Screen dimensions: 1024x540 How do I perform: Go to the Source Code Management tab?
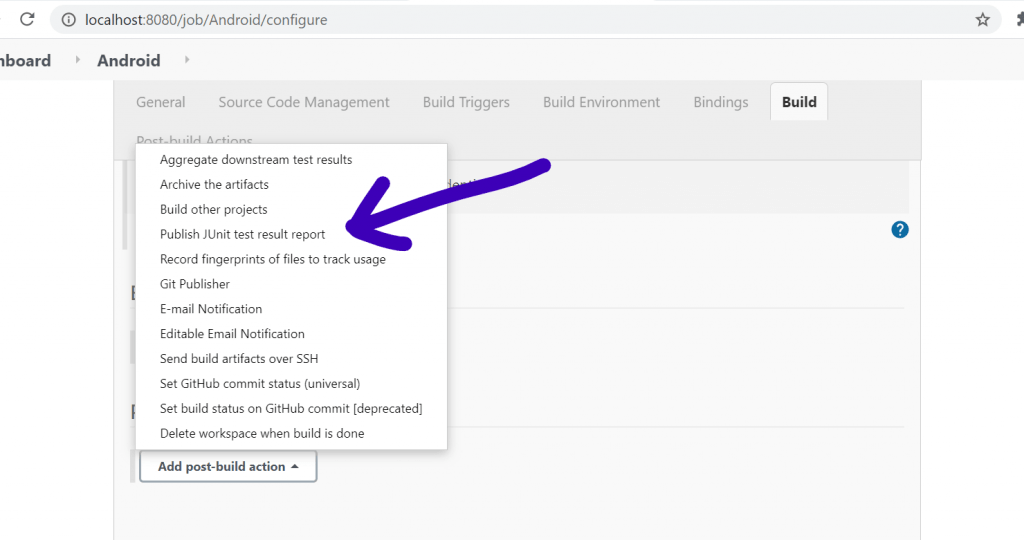(x=304, y=102)
